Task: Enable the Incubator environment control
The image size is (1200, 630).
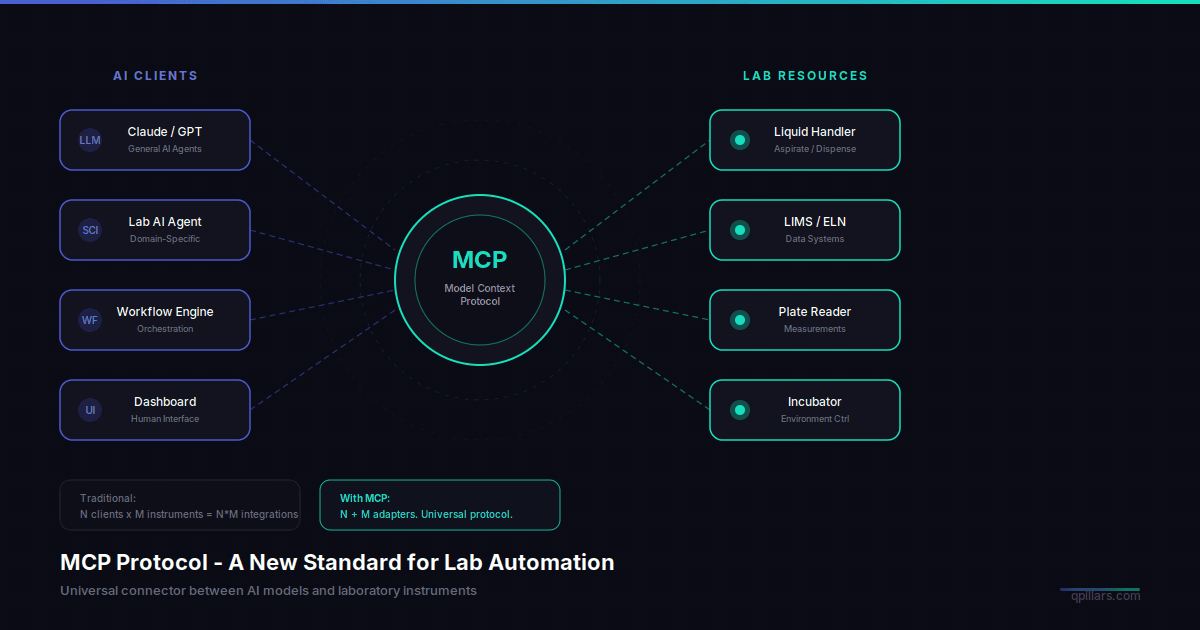Action: [805, 410]
